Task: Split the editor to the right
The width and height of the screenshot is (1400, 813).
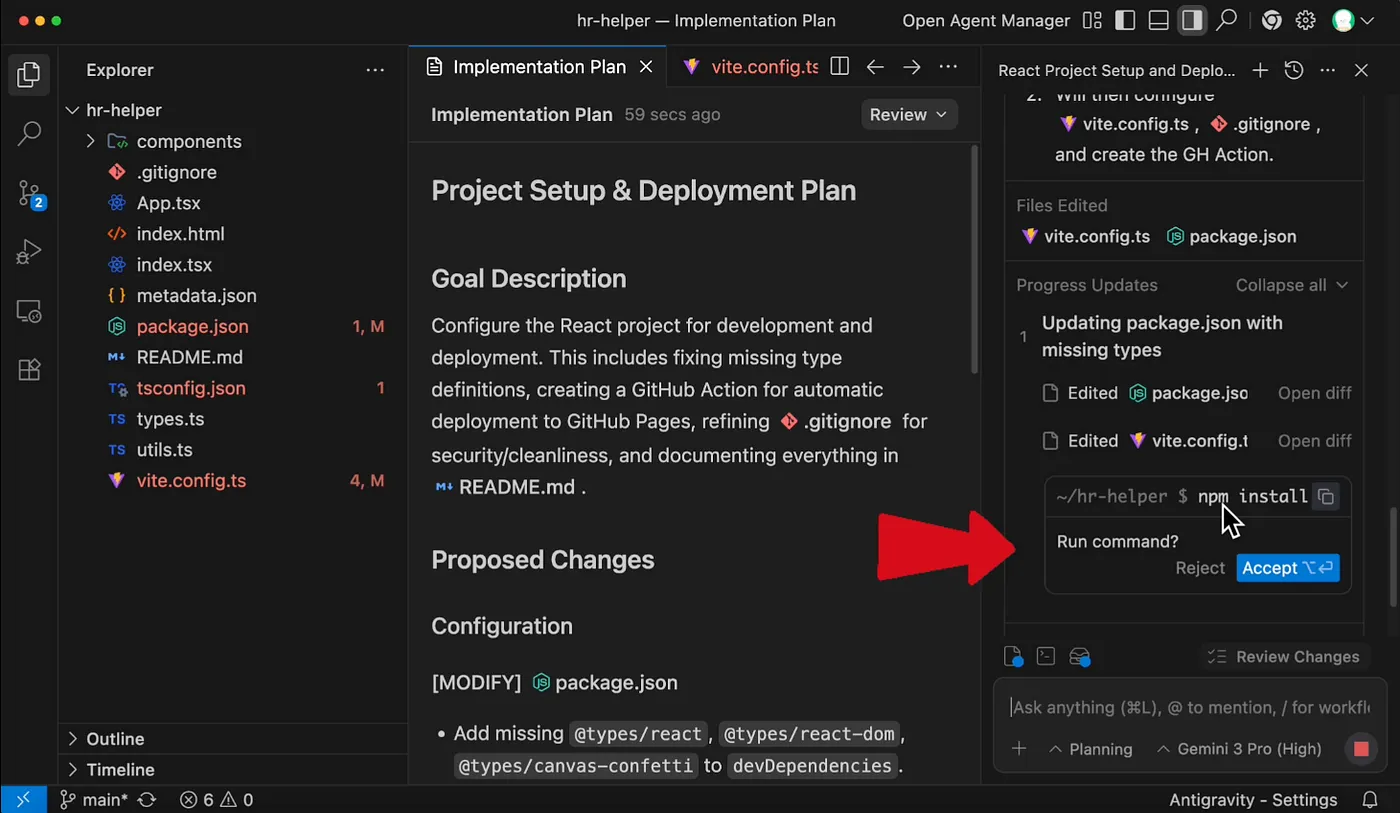Action: pos(840,67)
